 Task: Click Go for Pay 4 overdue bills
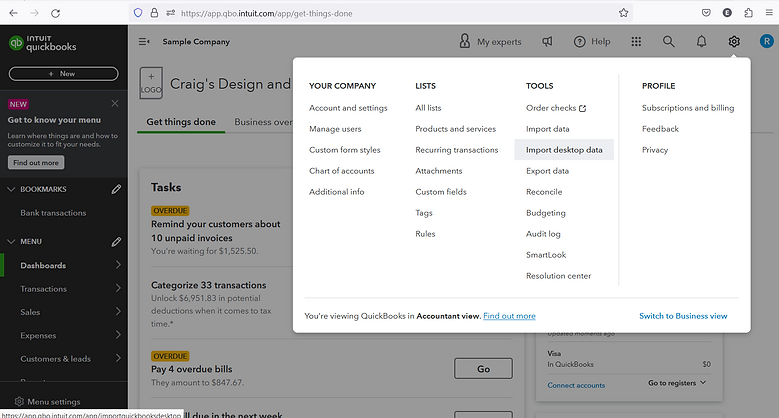[483, 369]
